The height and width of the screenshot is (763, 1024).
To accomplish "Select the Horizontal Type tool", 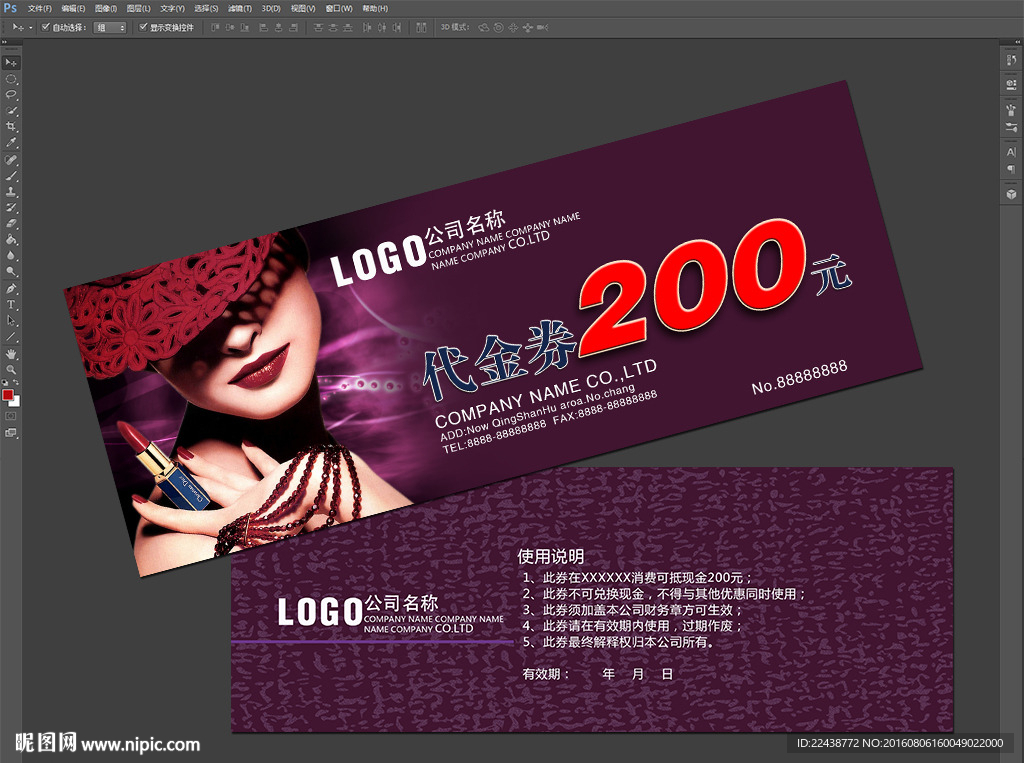I will 11,304.
